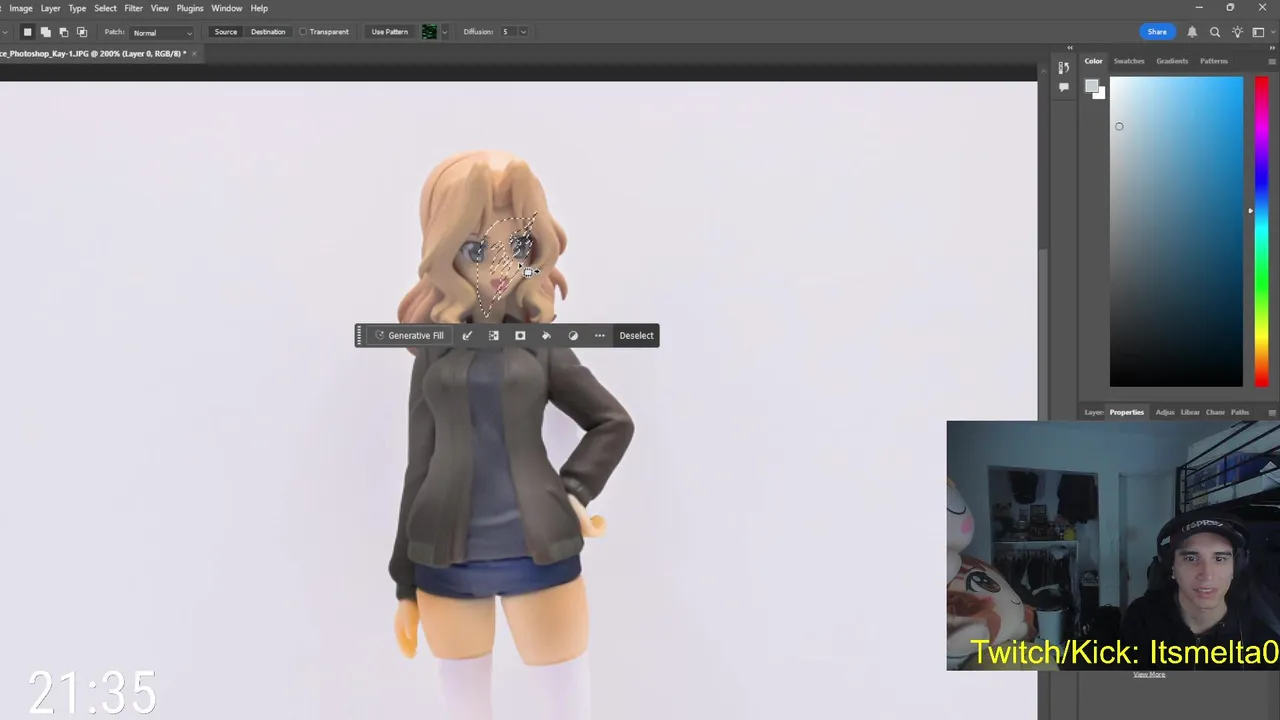
Task: Open the View menu
Action: (x=159, y=8)
